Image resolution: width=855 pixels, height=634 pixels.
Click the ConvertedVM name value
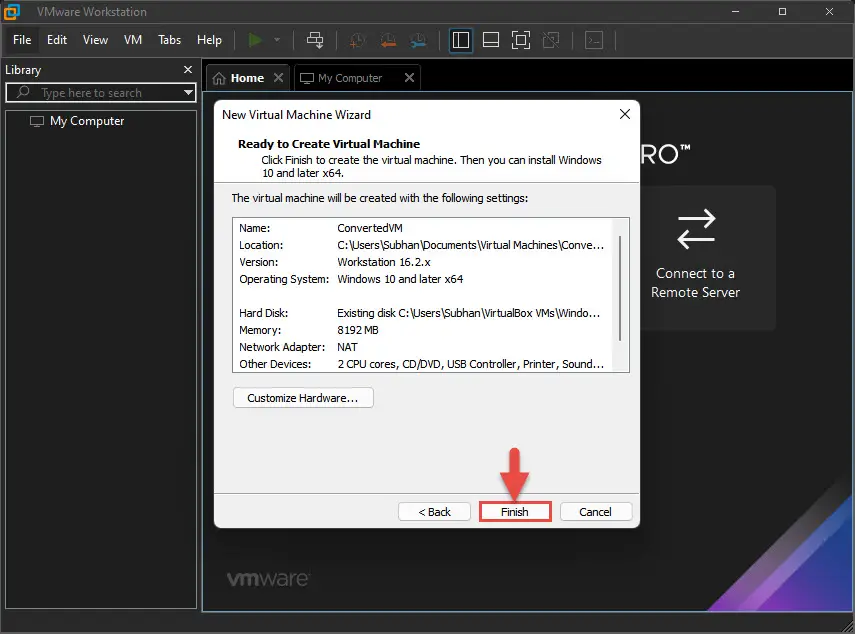[x=370, y=228]
